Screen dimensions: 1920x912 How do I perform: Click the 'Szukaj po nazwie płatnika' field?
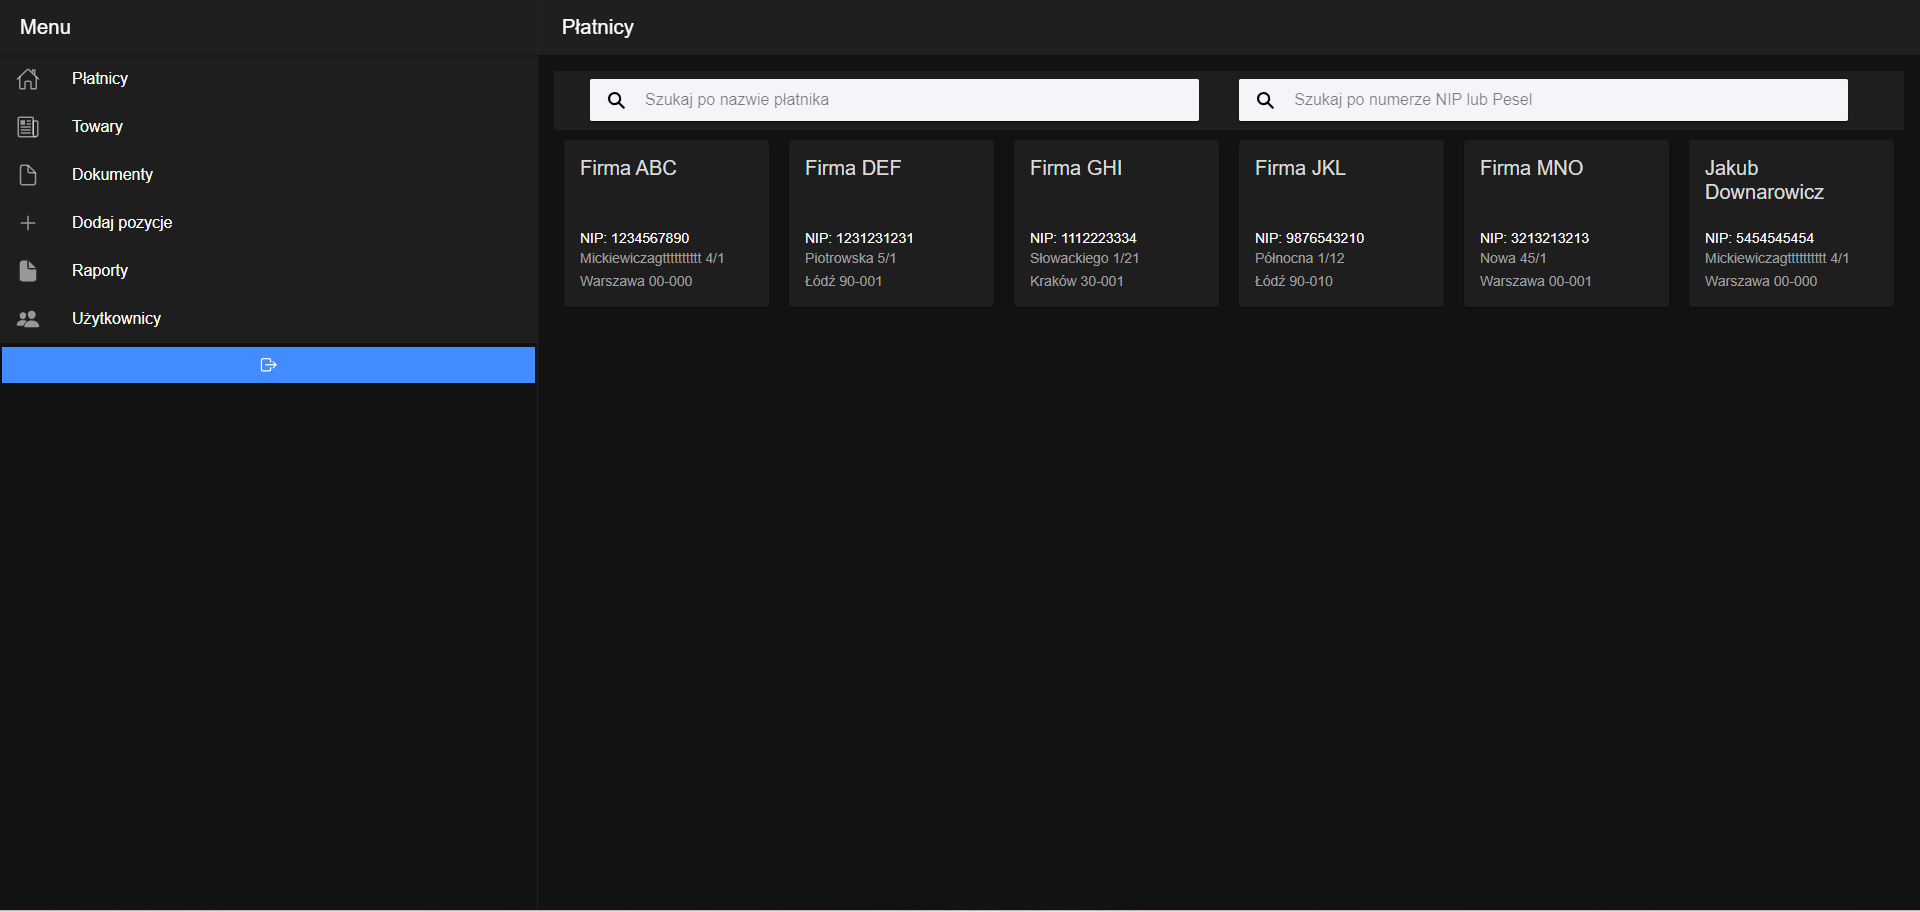click(894, 99)
